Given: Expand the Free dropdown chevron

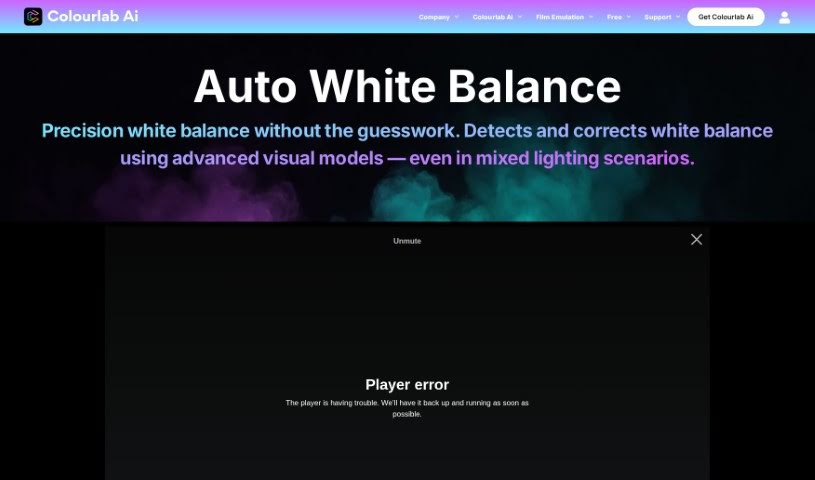Looking at the screenshot, I should [x=628, y=17].
